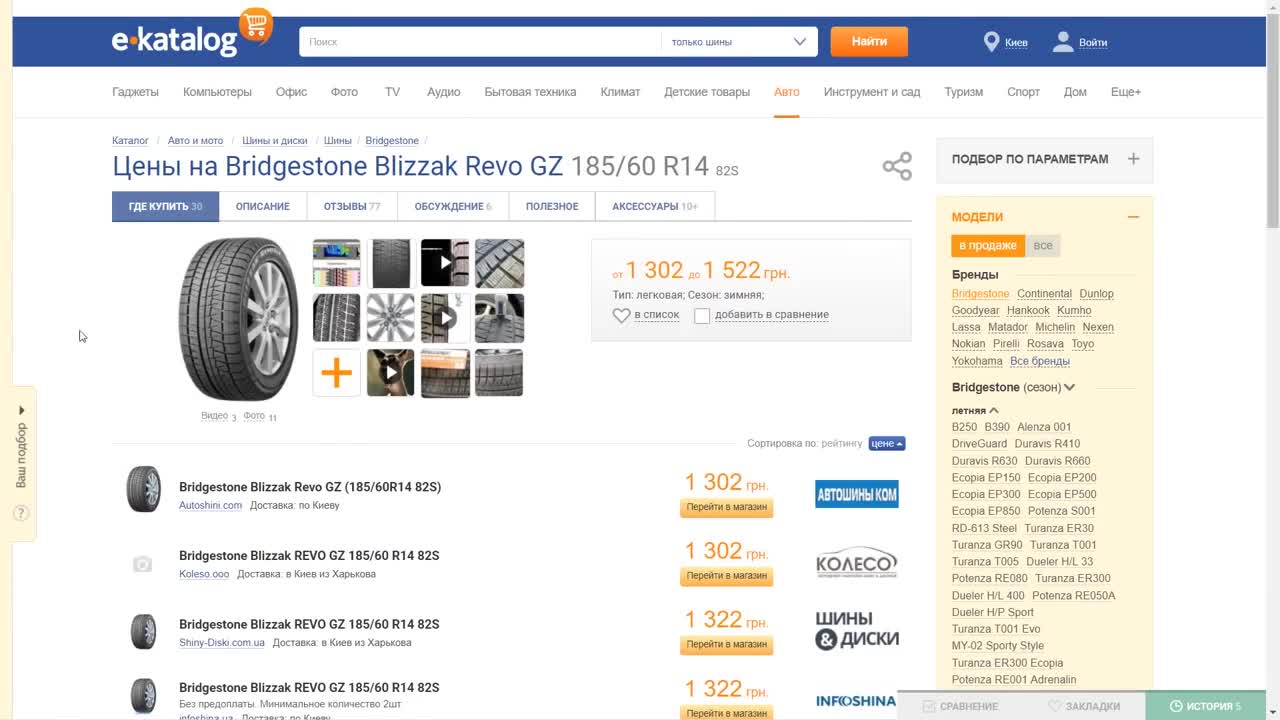
Task: Open the 'Turanza T005' model link
Action: coord(985,562)
